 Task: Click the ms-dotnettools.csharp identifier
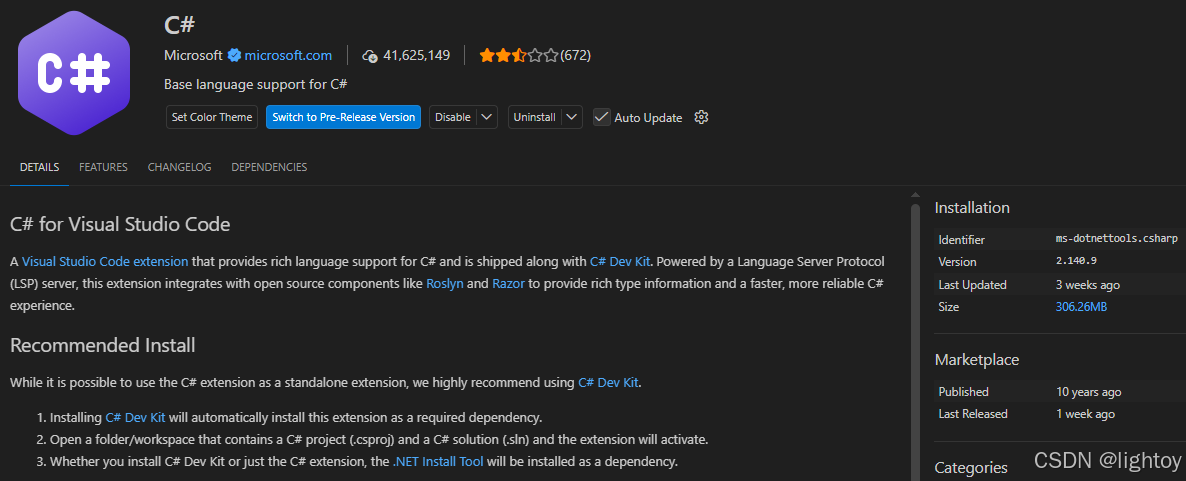click(1116, 239)
